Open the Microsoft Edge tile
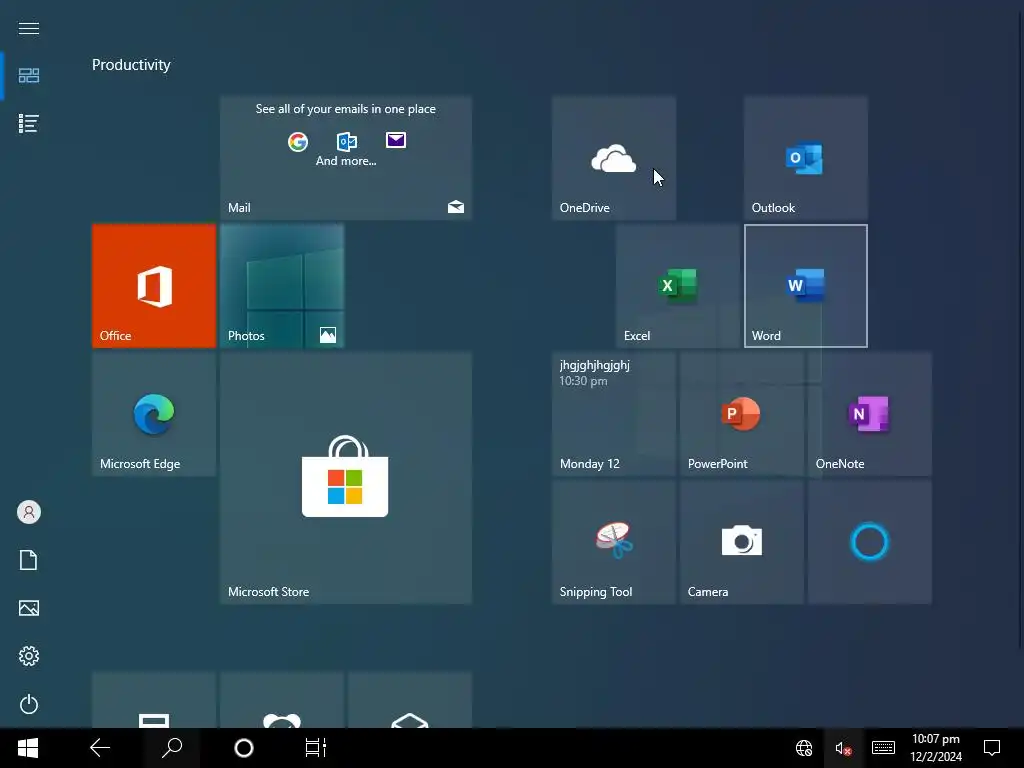This screenshot has width=1024, height=768. (x=153, y=414)
